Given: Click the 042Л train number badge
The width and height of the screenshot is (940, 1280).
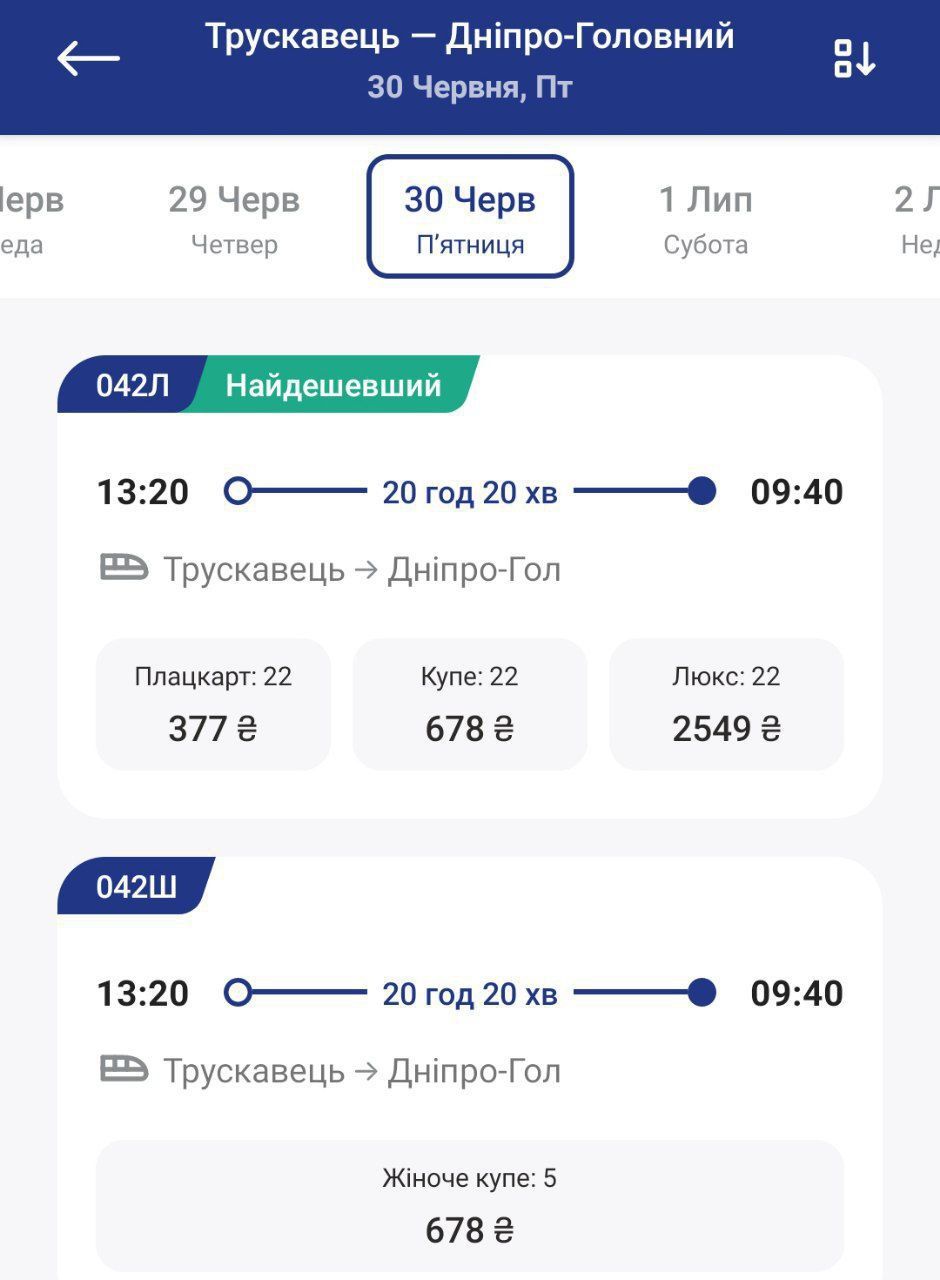Looking at the screenshot, I should pos(126,385).
